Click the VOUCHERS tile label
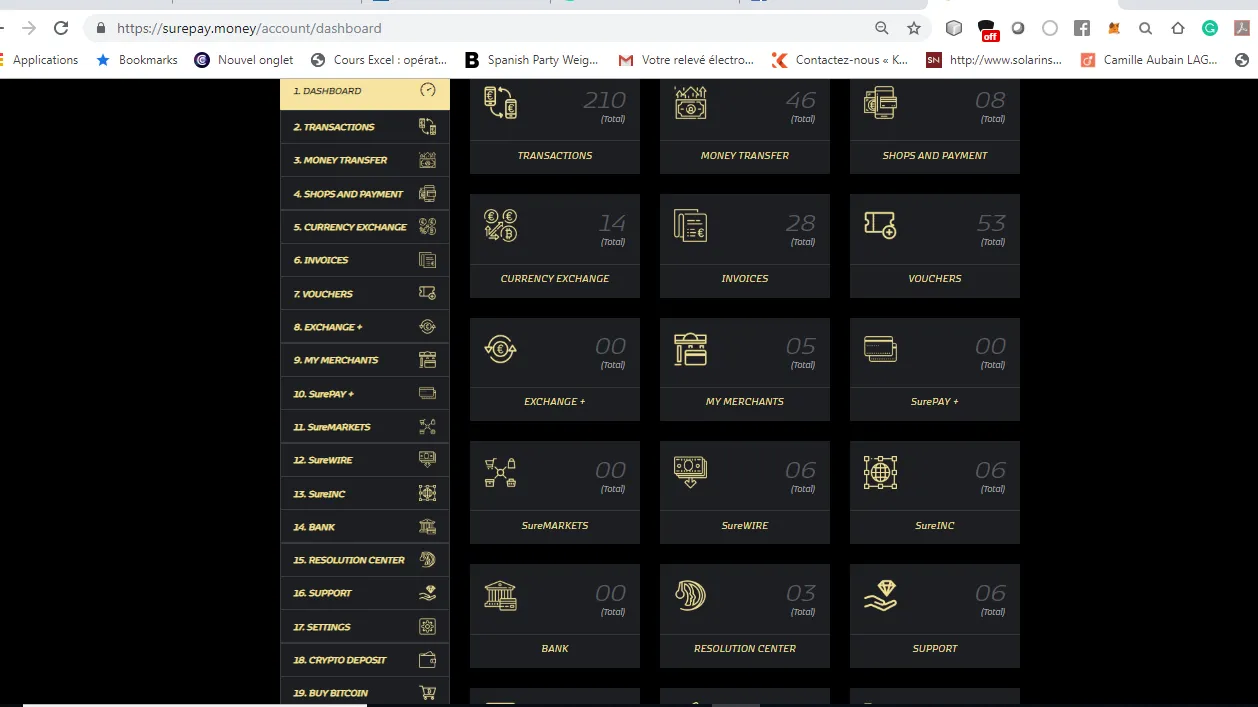1258x707 pixels. pos(935,279)
